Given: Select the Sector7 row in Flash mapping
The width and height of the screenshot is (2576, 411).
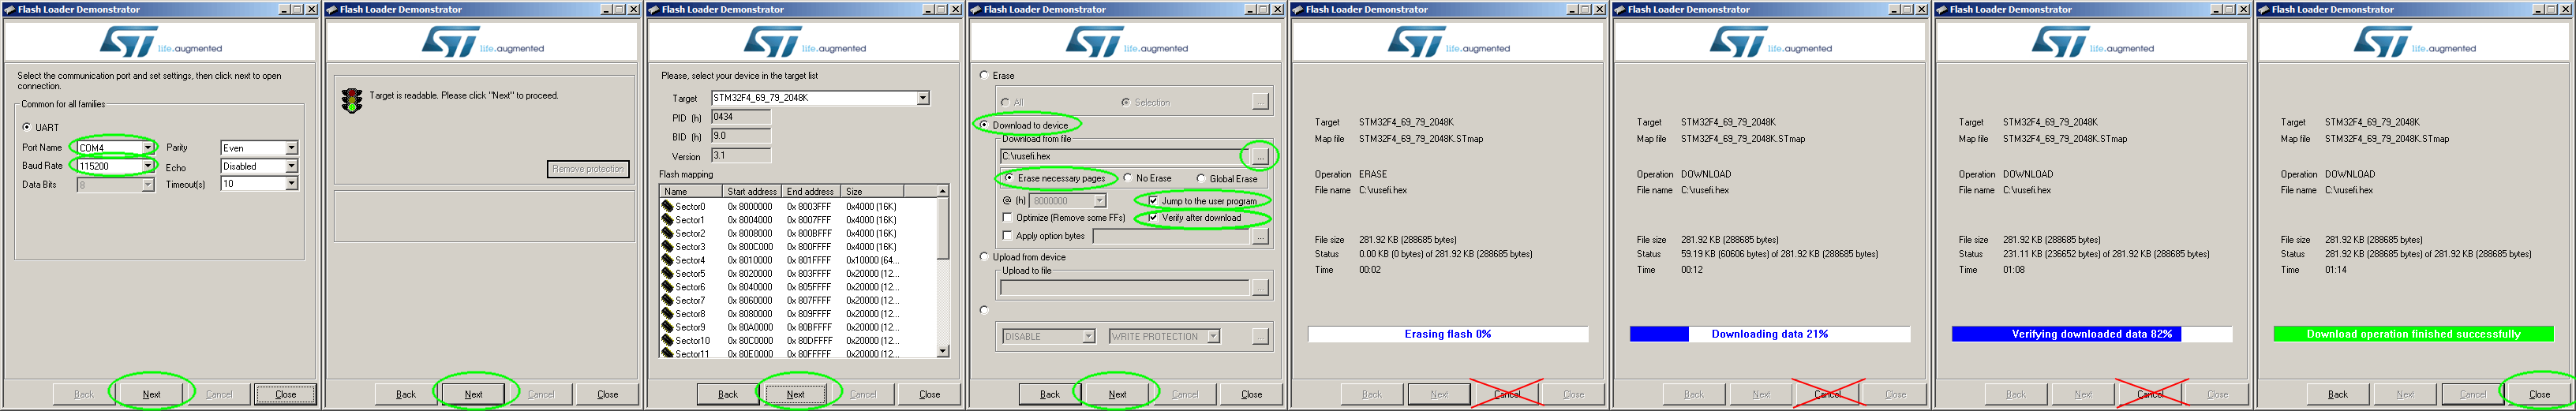Looking at the screenshot, I should click(x=798, y=300).
